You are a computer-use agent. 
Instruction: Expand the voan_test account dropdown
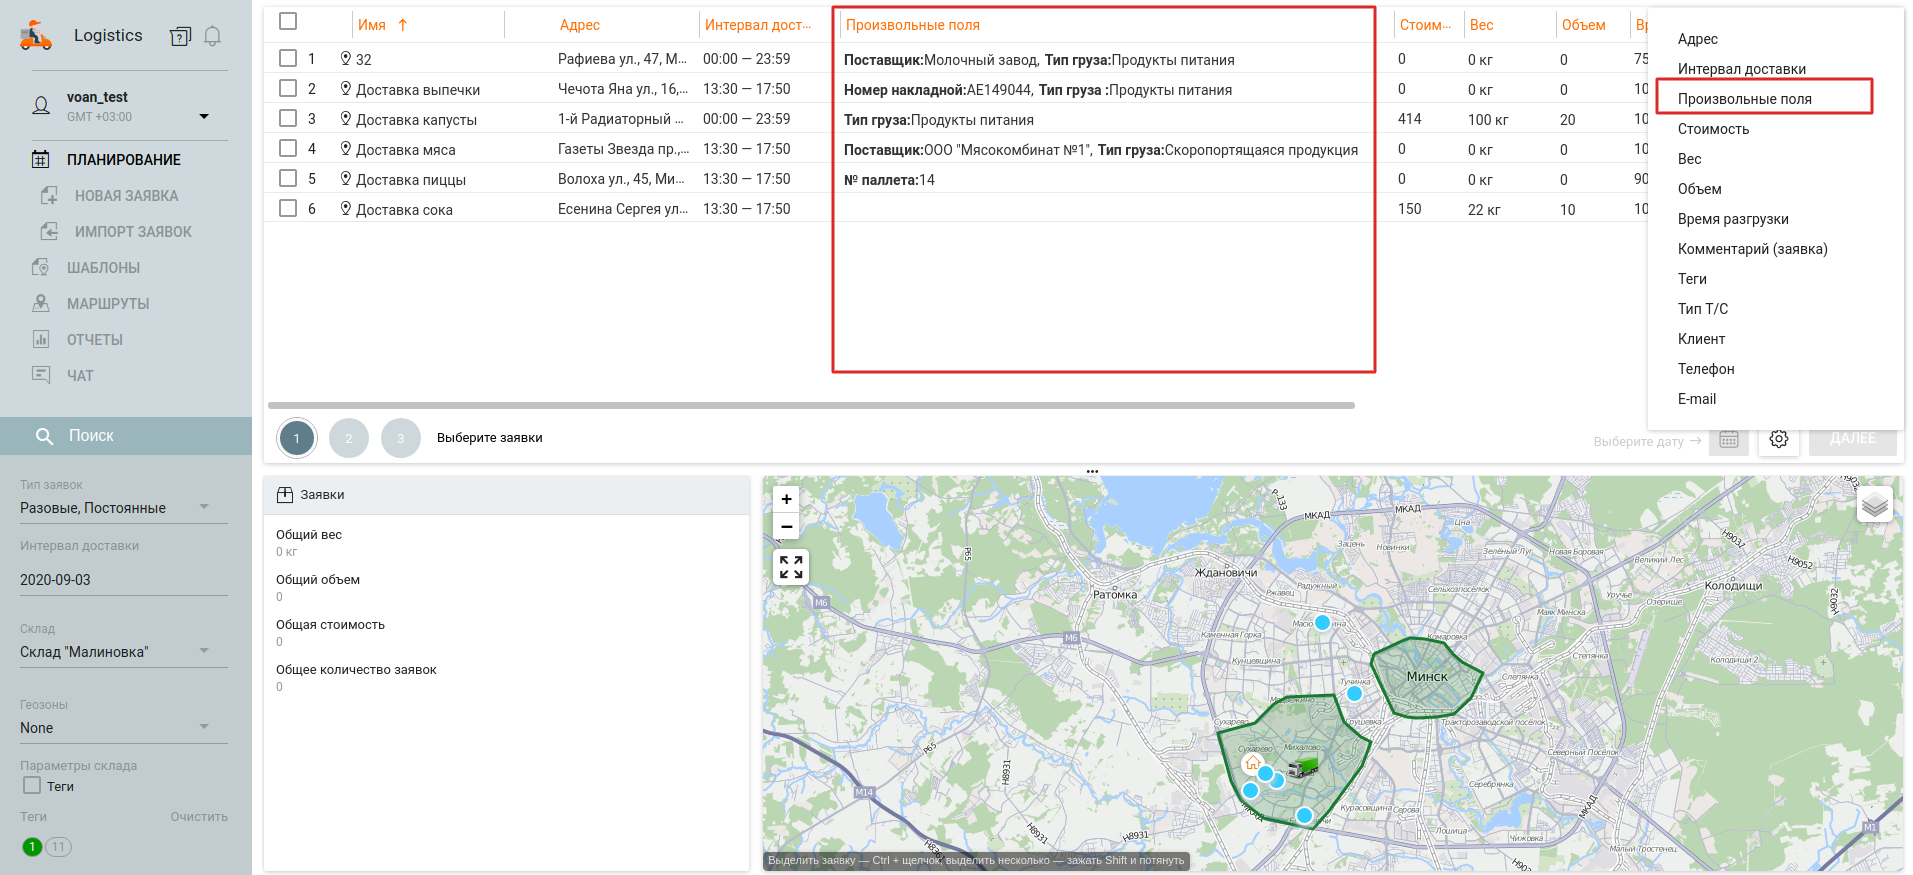(x=204, y=116)
